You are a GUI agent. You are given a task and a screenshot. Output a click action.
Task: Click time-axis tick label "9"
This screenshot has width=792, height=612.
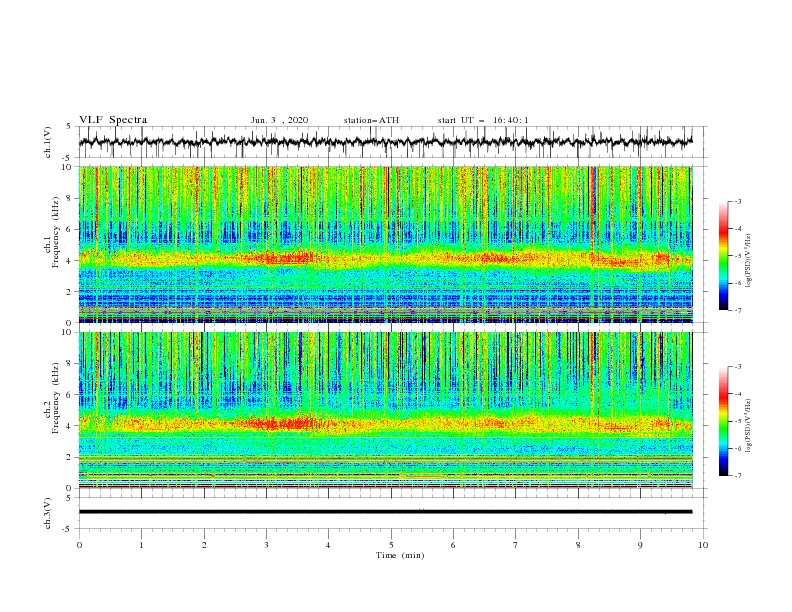coord(640,545)
